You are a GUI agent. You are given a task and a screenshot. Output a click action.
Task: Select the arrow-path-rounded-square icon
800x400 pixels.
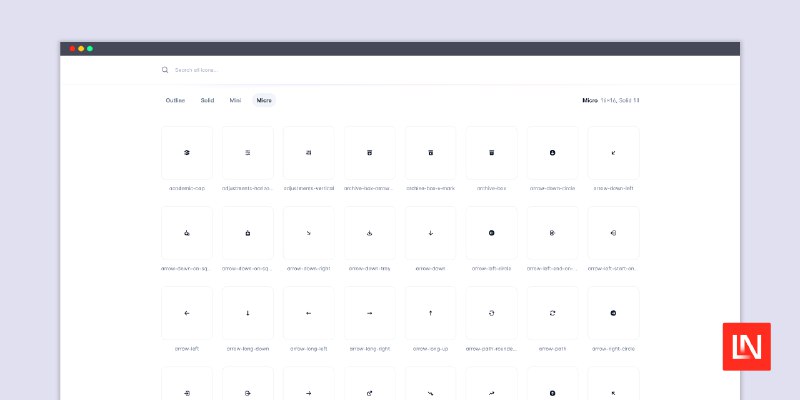[491, 313]
